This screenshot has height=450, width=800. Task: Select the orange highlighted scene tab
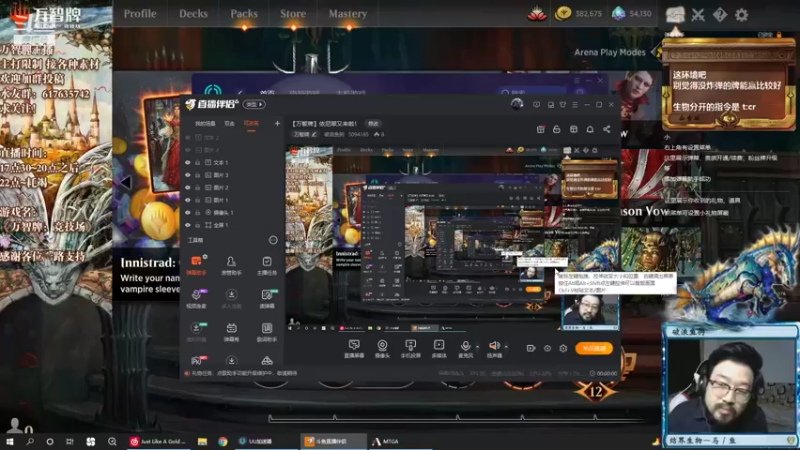tap(251, 123)
